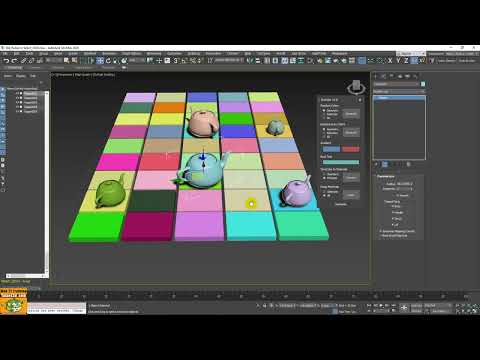Image resolution: width=480 pixels, height=360 pixels.
Task: Open the Edit menu in menu bar
Action: (x=16, y=53)
